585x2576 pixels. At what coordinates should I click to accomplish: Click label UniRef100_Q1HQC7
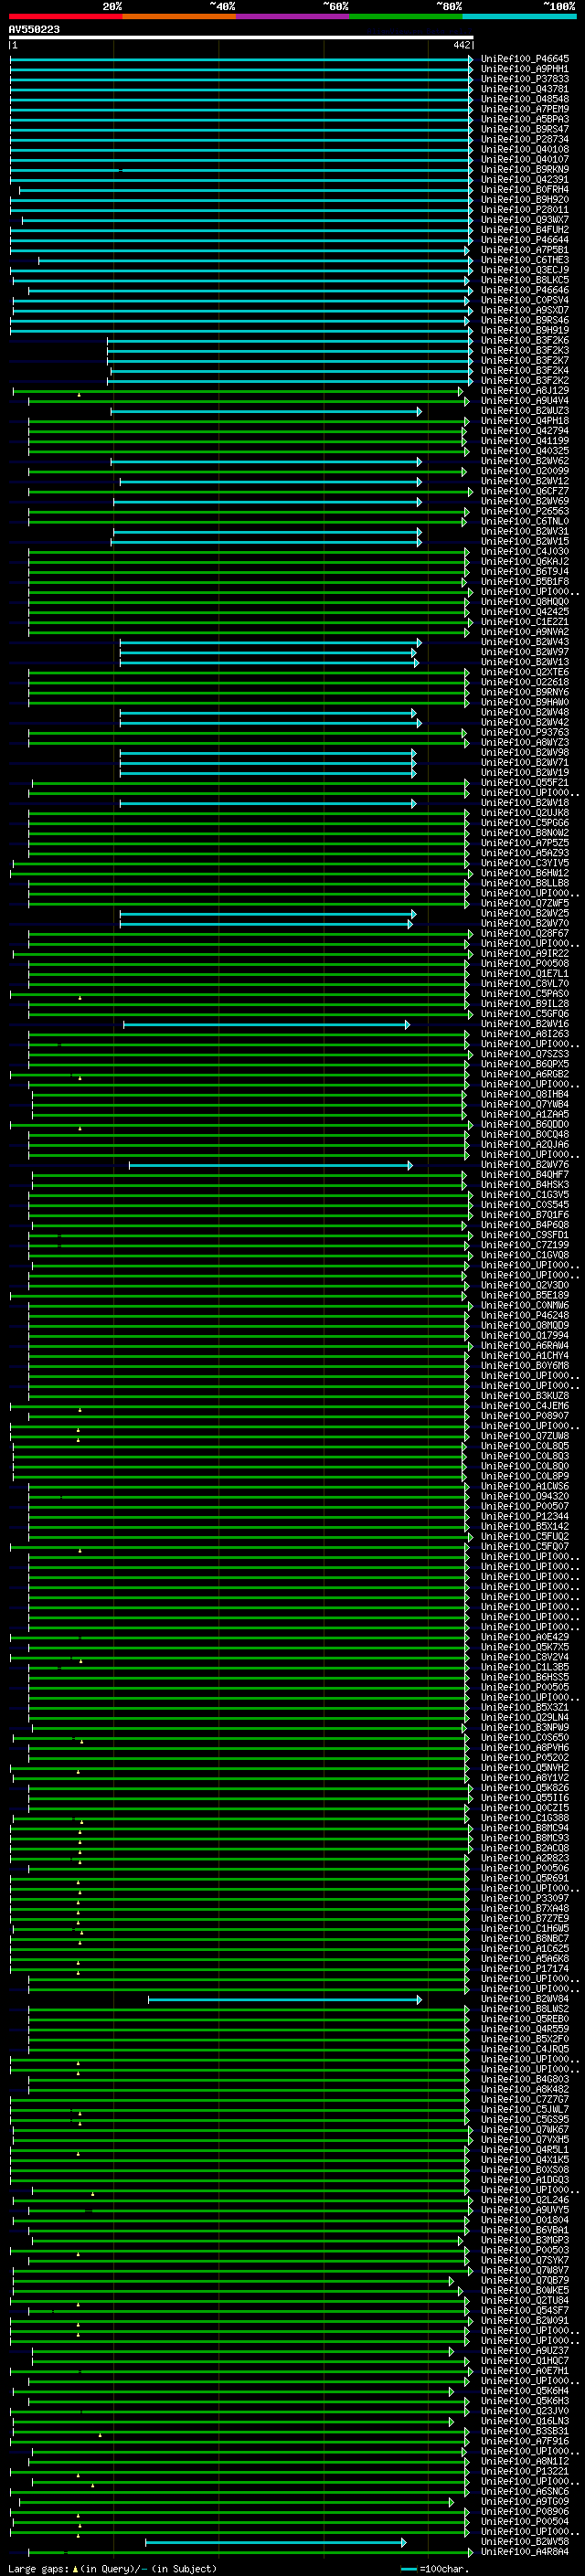tap(525, 2361)
